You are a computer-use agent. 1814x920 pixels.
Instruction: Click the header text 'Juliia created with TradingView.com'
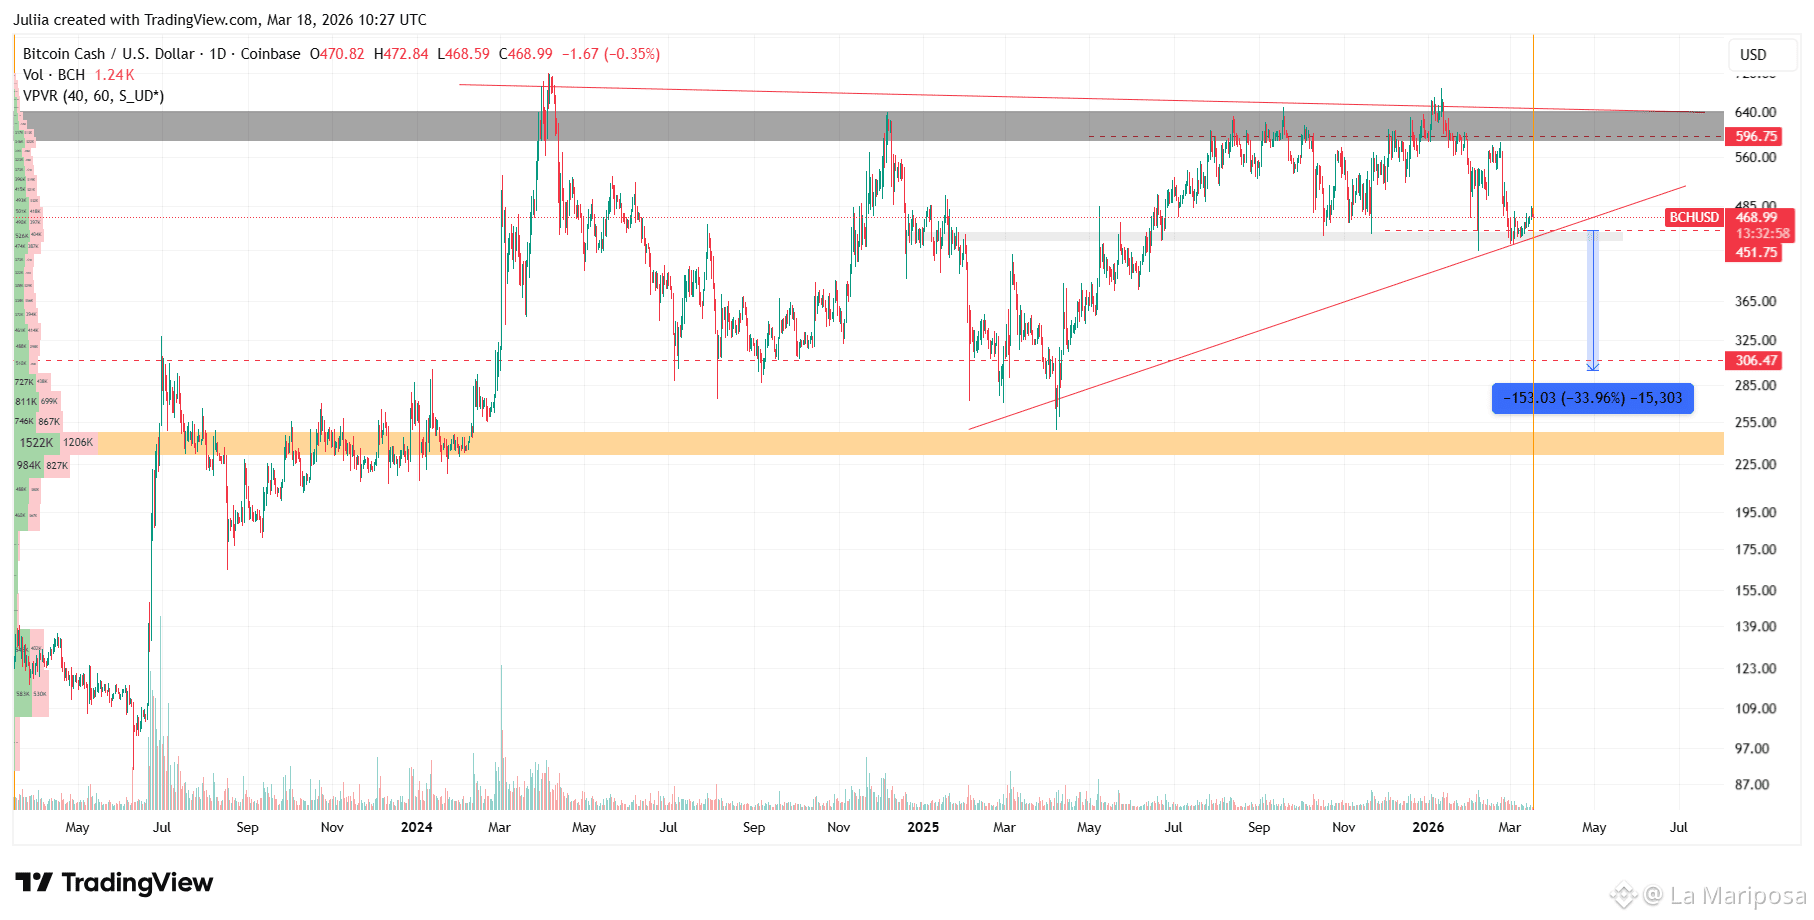coord(136,20)
